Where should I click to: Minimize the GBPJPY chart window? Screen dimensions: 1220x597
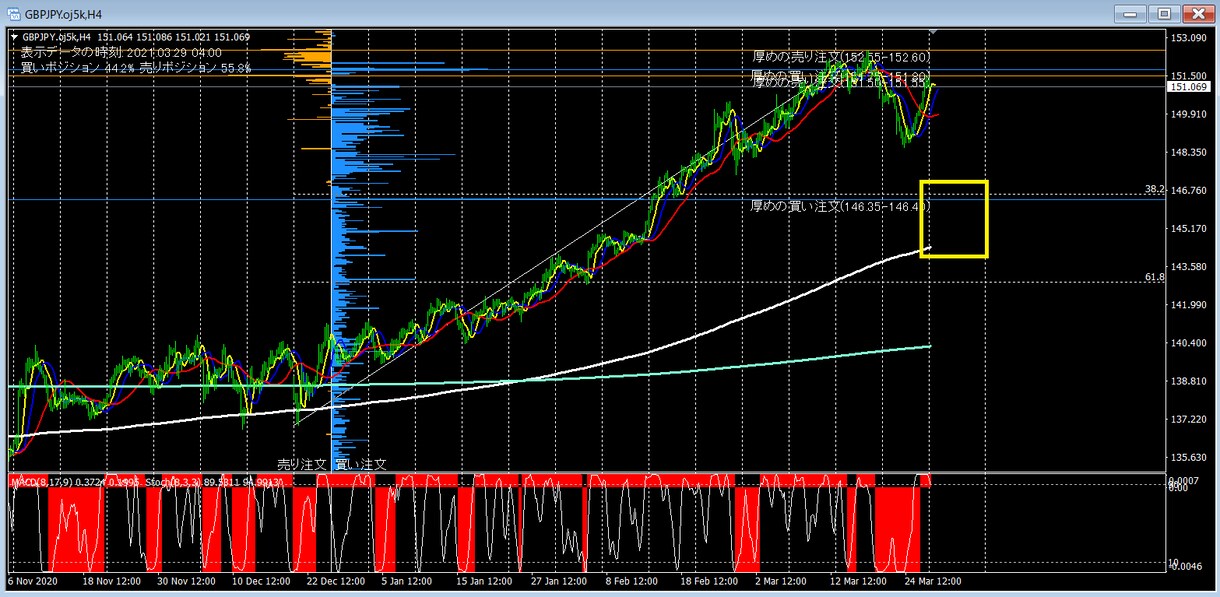point(1132,14)
